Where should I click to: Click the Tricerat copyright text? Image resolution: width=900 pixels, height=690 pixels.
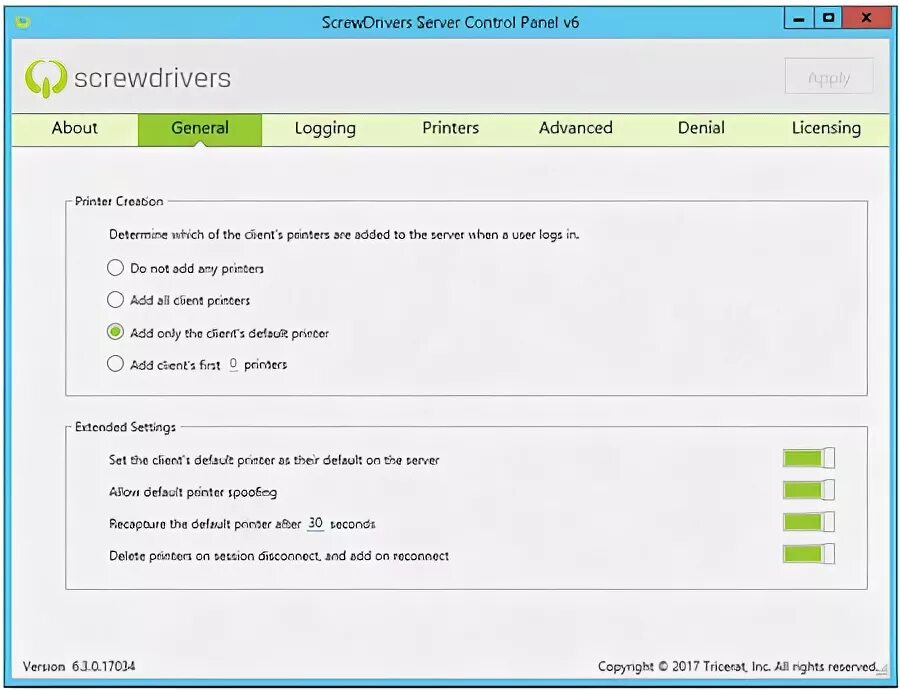[737, 667]
